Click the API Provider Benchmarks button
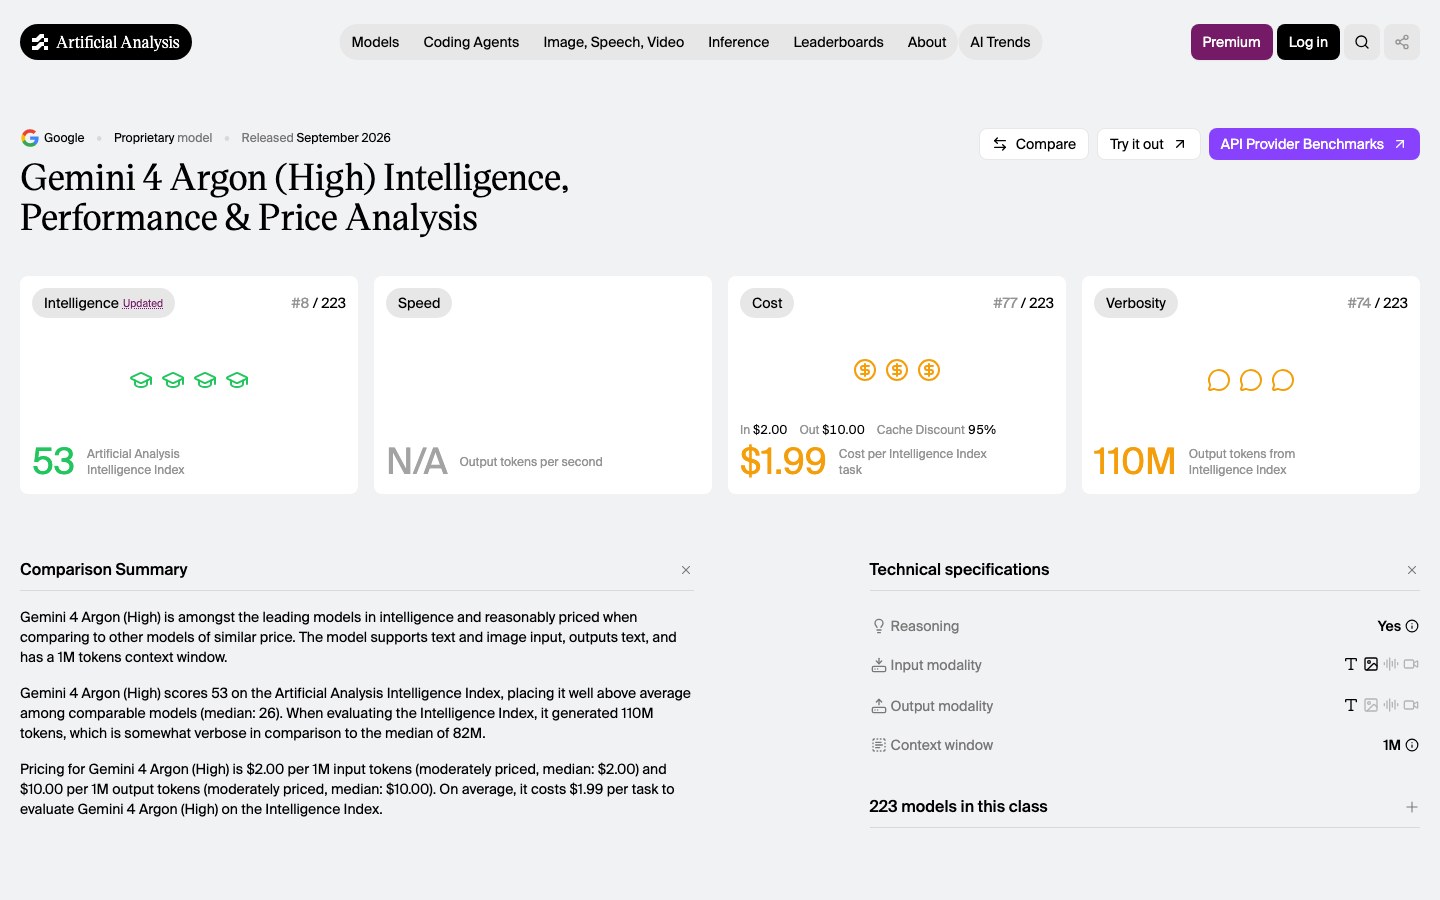This screenshot has height=900, width=1440. point(1314,144)
